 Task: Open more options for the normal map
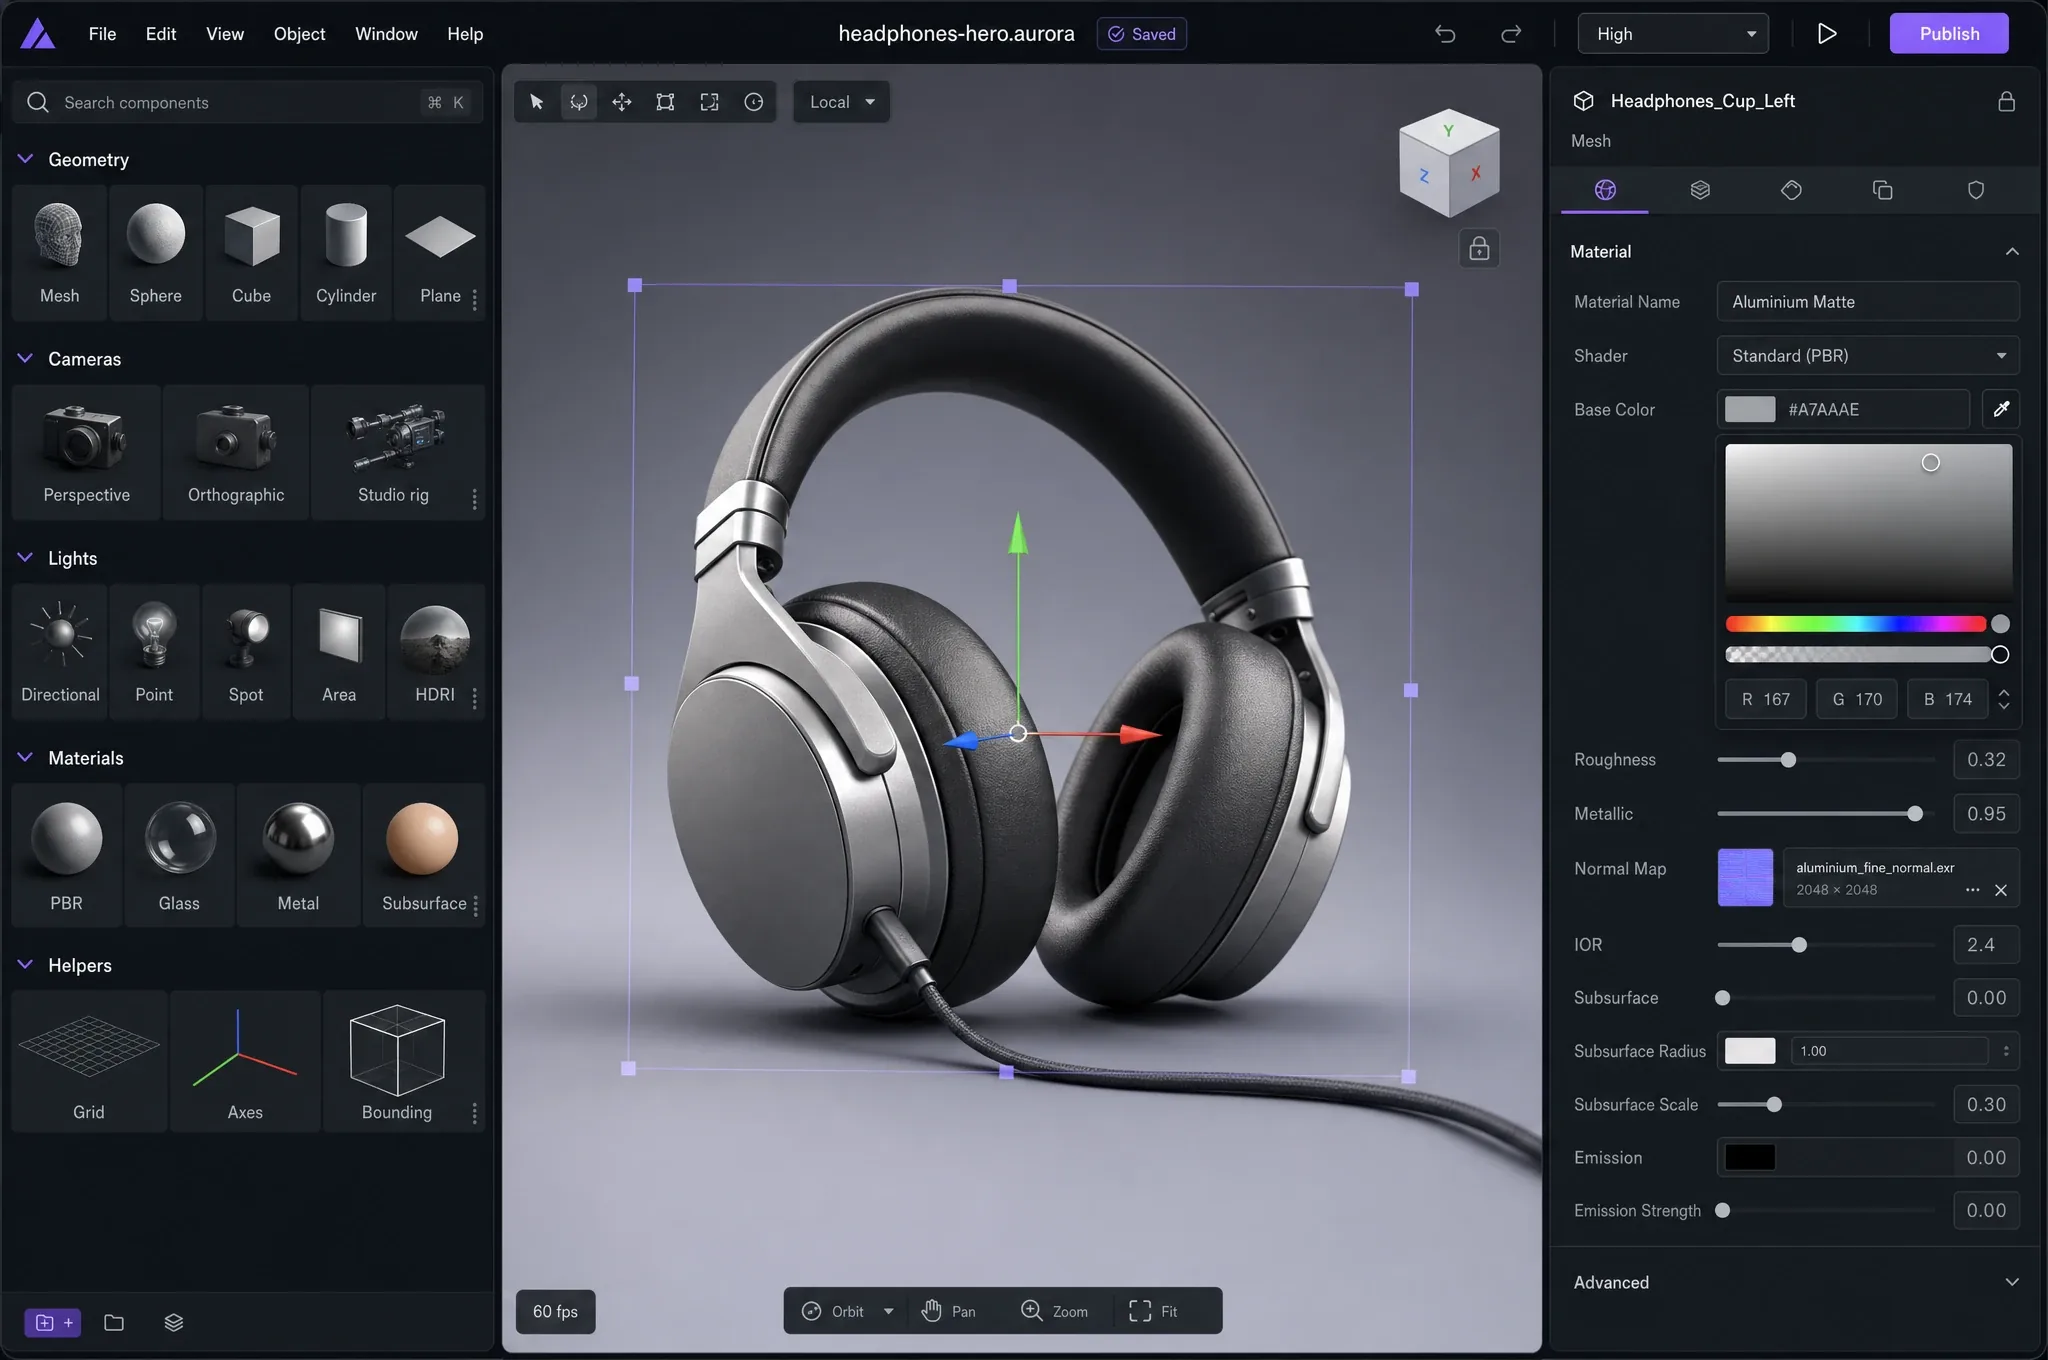tap(1972, 890)
